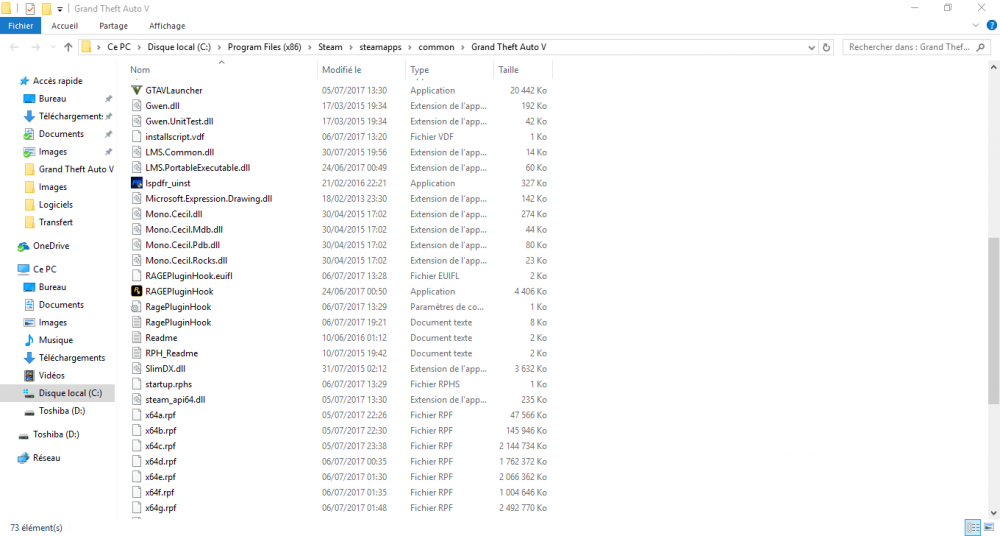Expand the ribbon with the chevron
This screenshot has width=1000, height=536.
[975, 26]
